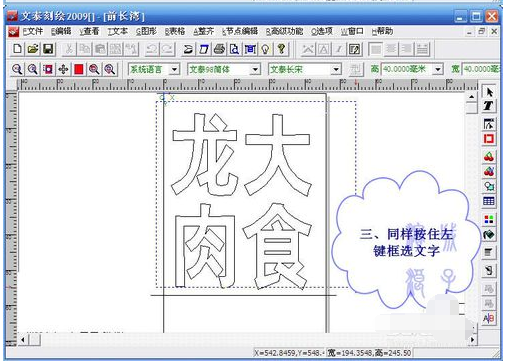Image resolution: width=506 pixels, height=361 pixels.
Task: Toggle the last alignment button with lines
Action: pos(422,49)
